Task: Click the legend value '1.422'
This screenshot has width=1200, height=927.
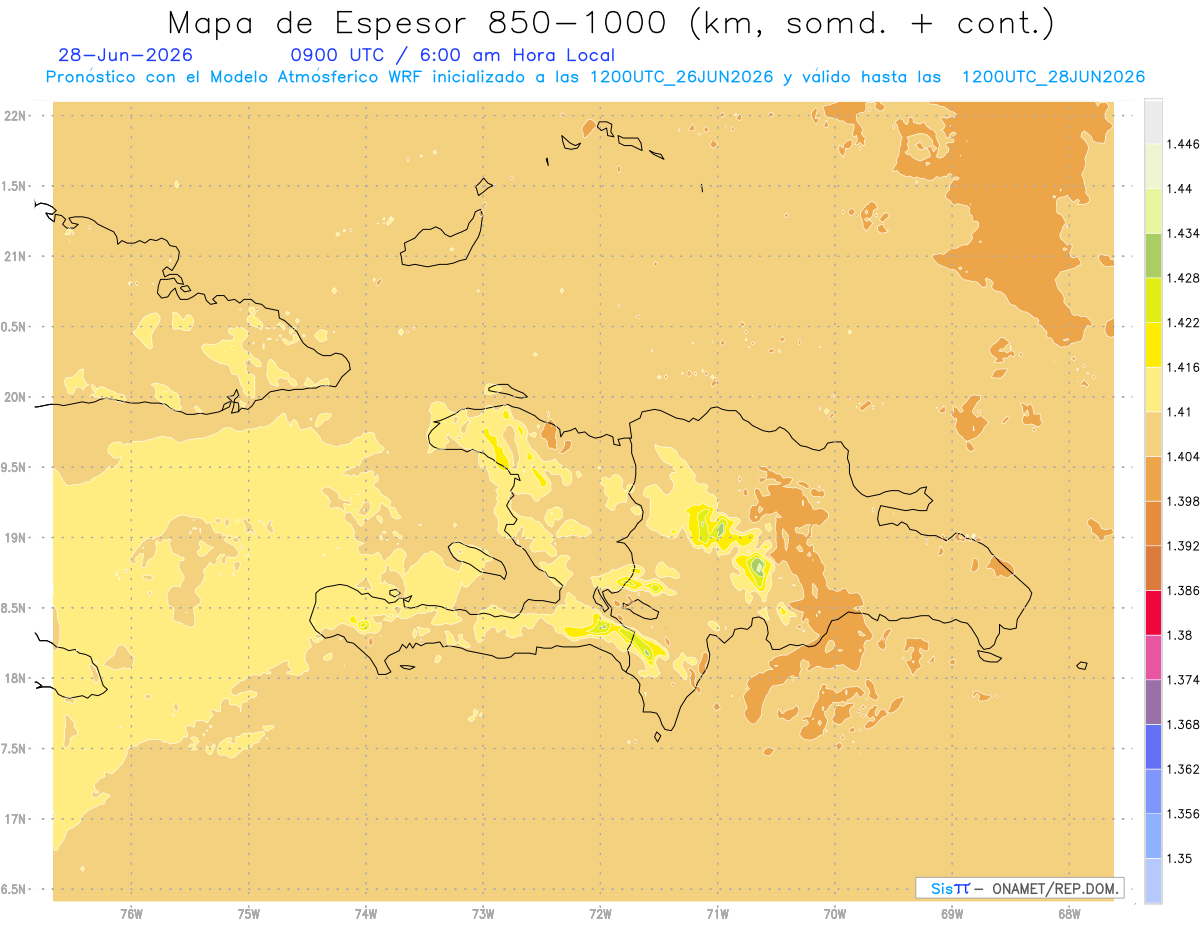Action: click(1182, 323)
